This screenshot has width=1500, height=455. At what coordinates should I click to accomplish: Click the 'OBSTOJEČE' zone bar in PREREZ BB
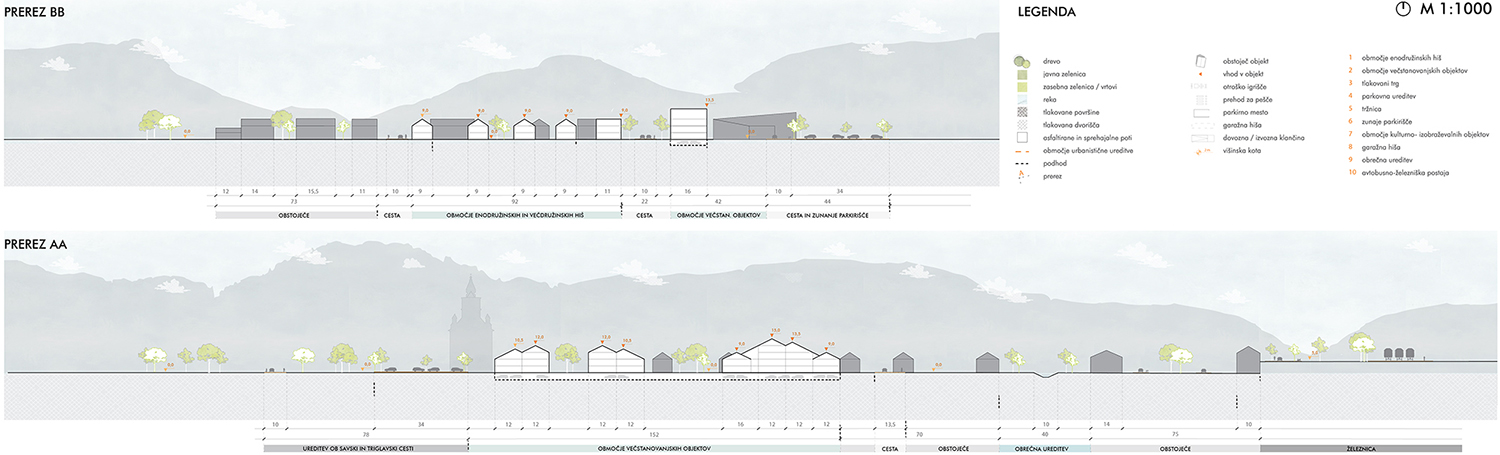coord(294,214)
